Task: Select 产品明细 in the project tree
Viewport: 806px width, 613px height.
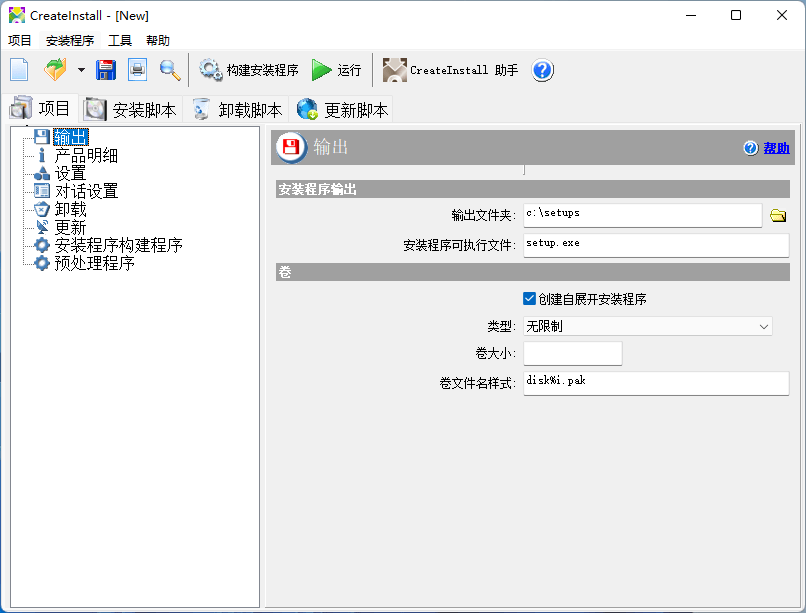Action: (x=86, y=155)
